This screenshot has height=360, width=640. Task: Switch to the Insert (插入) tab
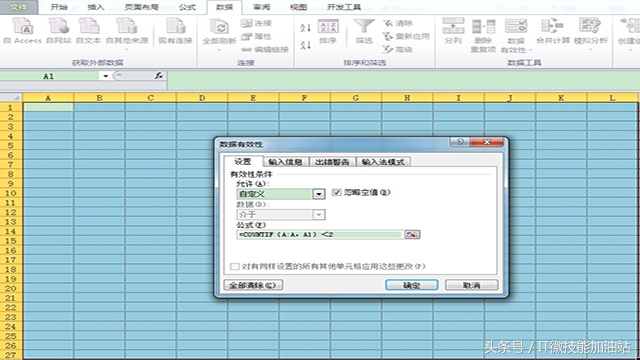pyautogui.click(x=96, y=7)
